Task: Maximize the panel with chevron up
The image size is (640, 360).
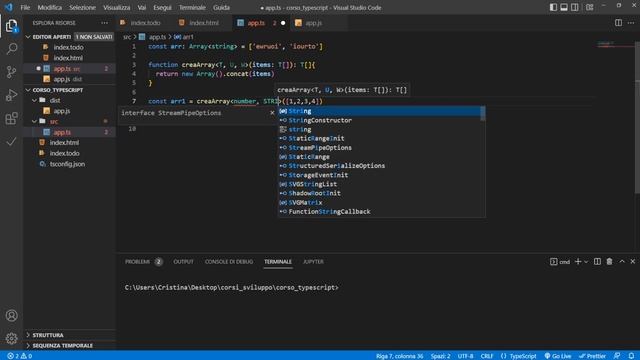Action: [622, 262]
